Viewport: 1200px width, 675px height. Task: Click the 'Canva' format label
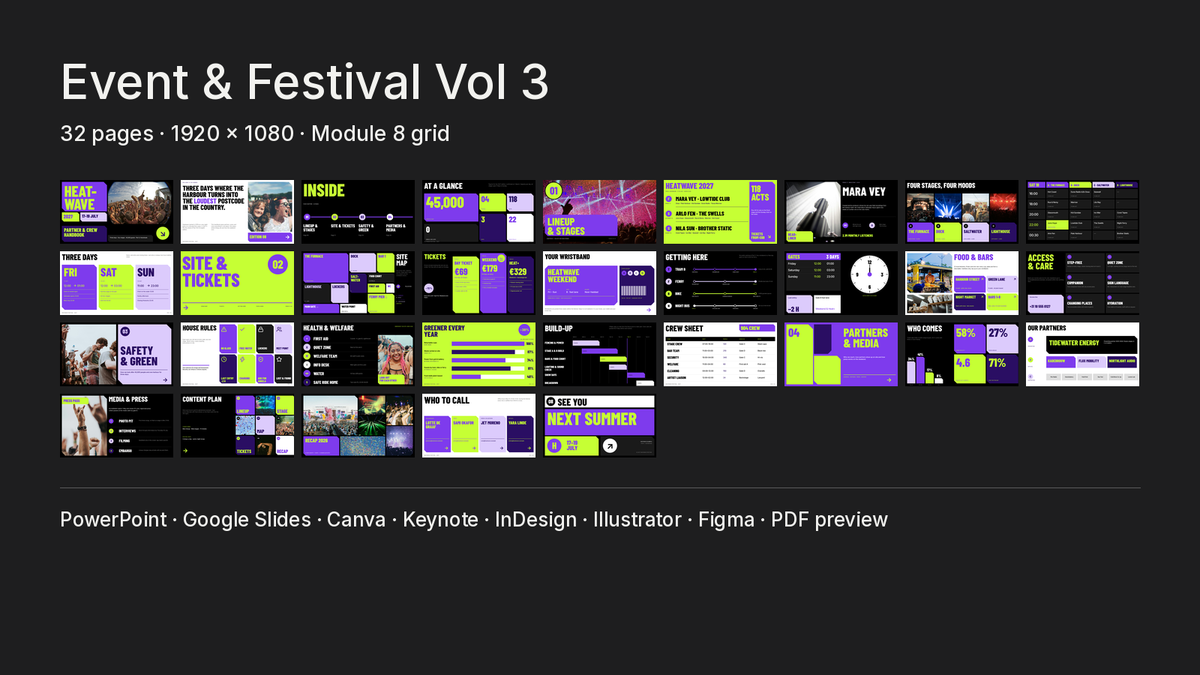pos(356,519)
